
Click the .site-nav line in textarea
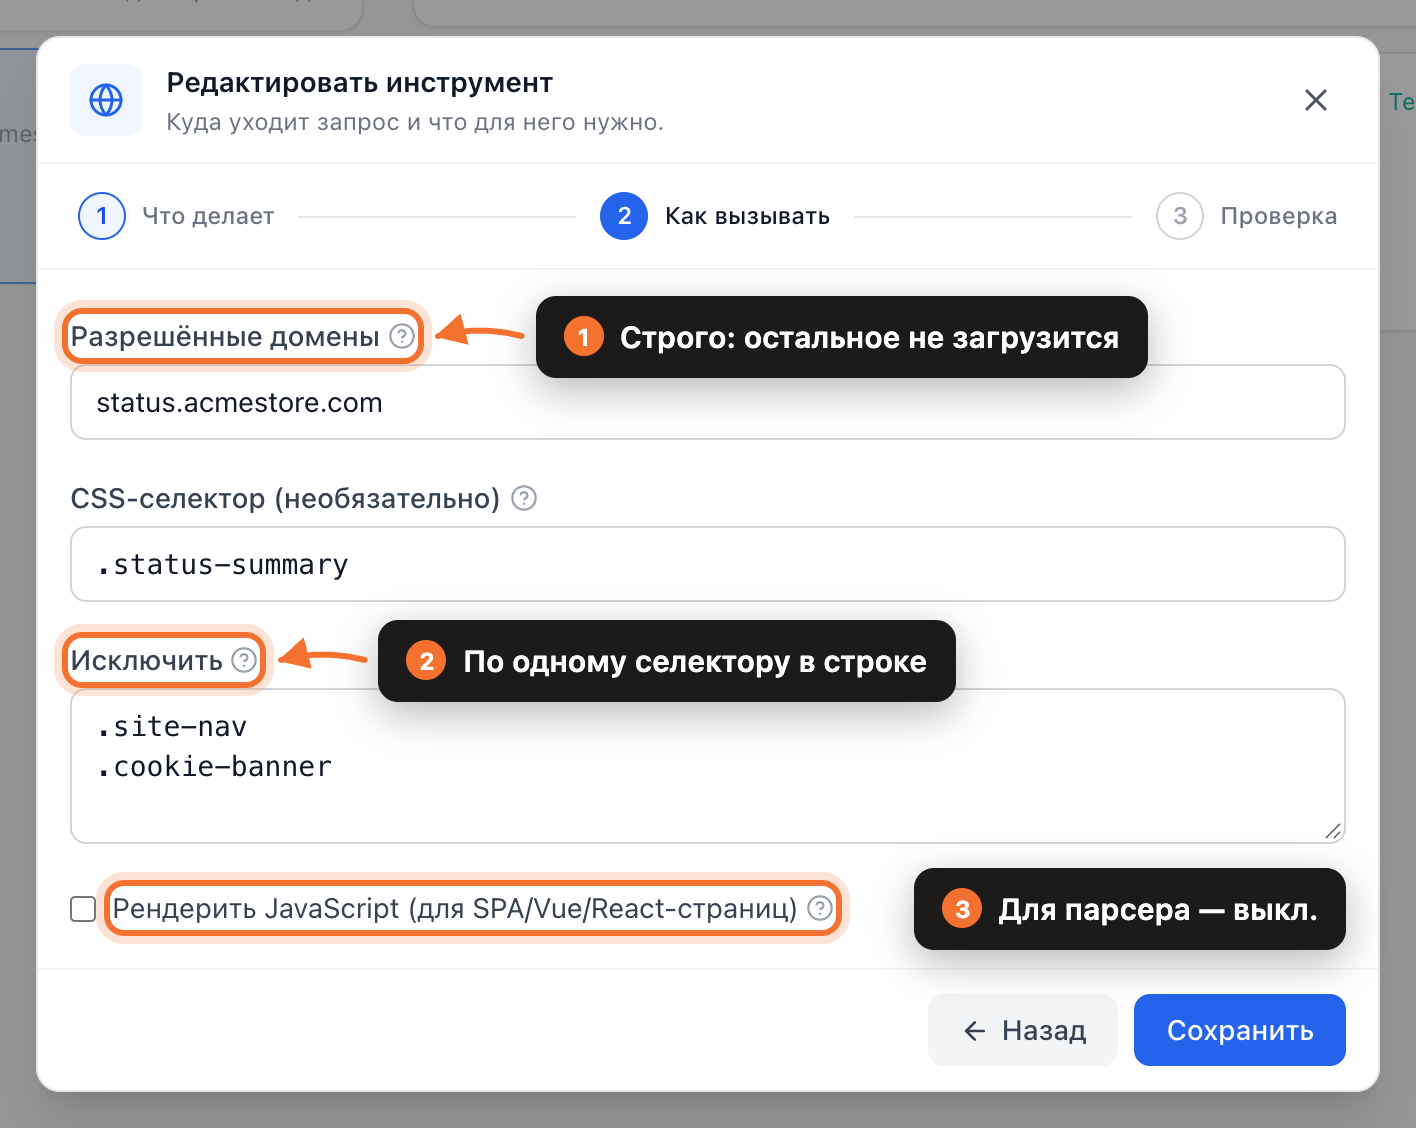(172, 726)
